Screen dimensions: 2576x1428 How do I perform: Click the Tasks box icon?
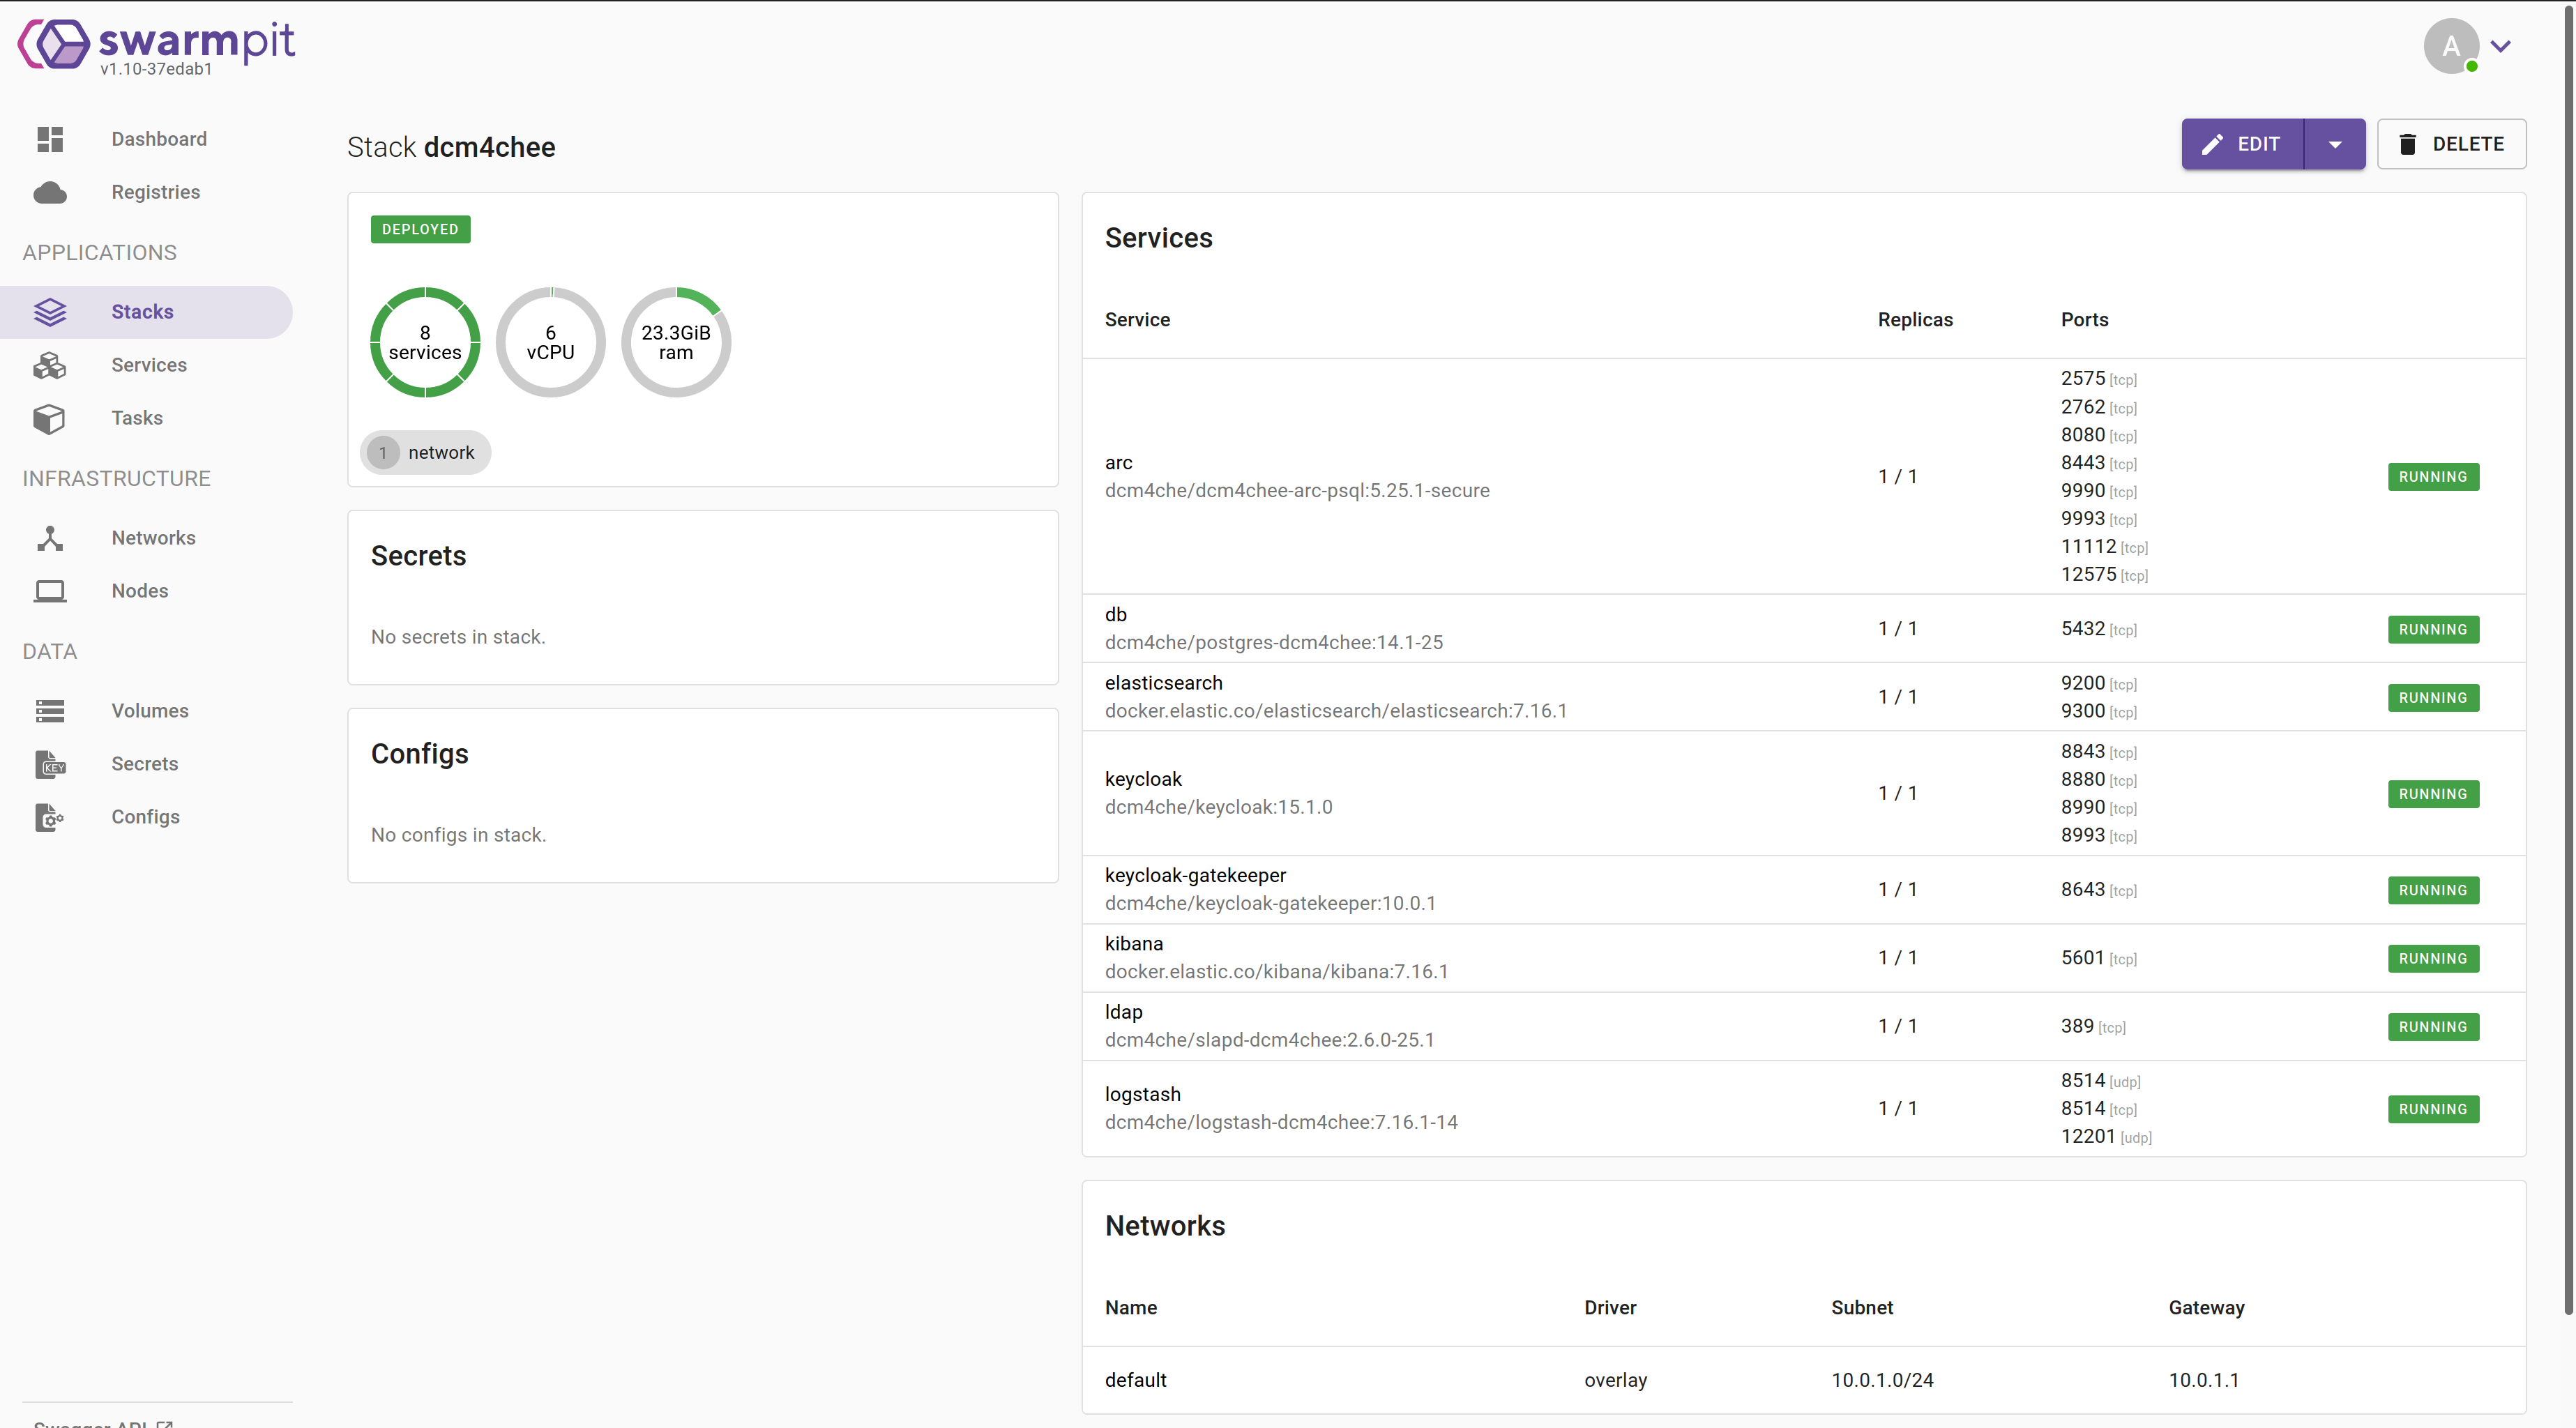50,418
